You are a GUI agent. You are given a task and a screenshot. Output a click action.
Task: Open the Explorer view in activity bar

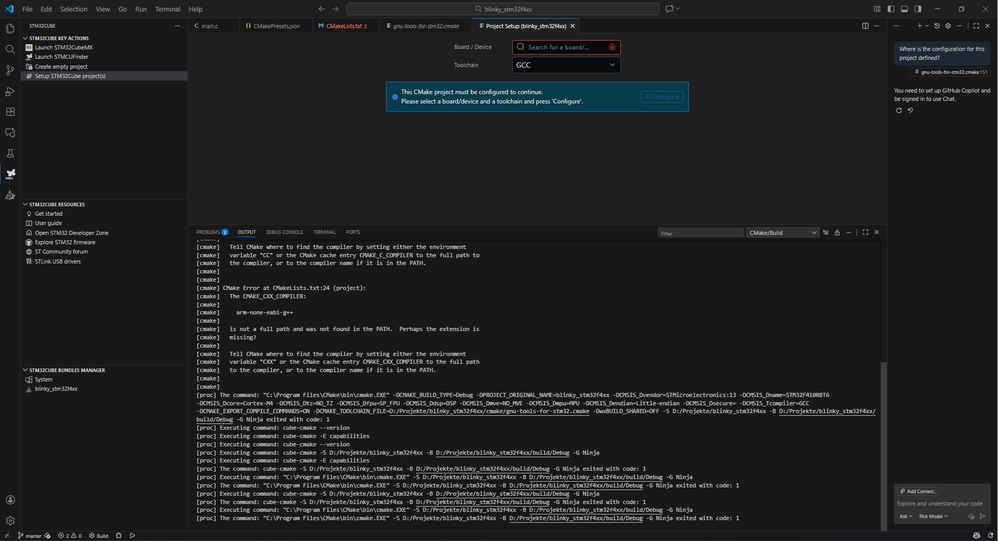[10, 29]
